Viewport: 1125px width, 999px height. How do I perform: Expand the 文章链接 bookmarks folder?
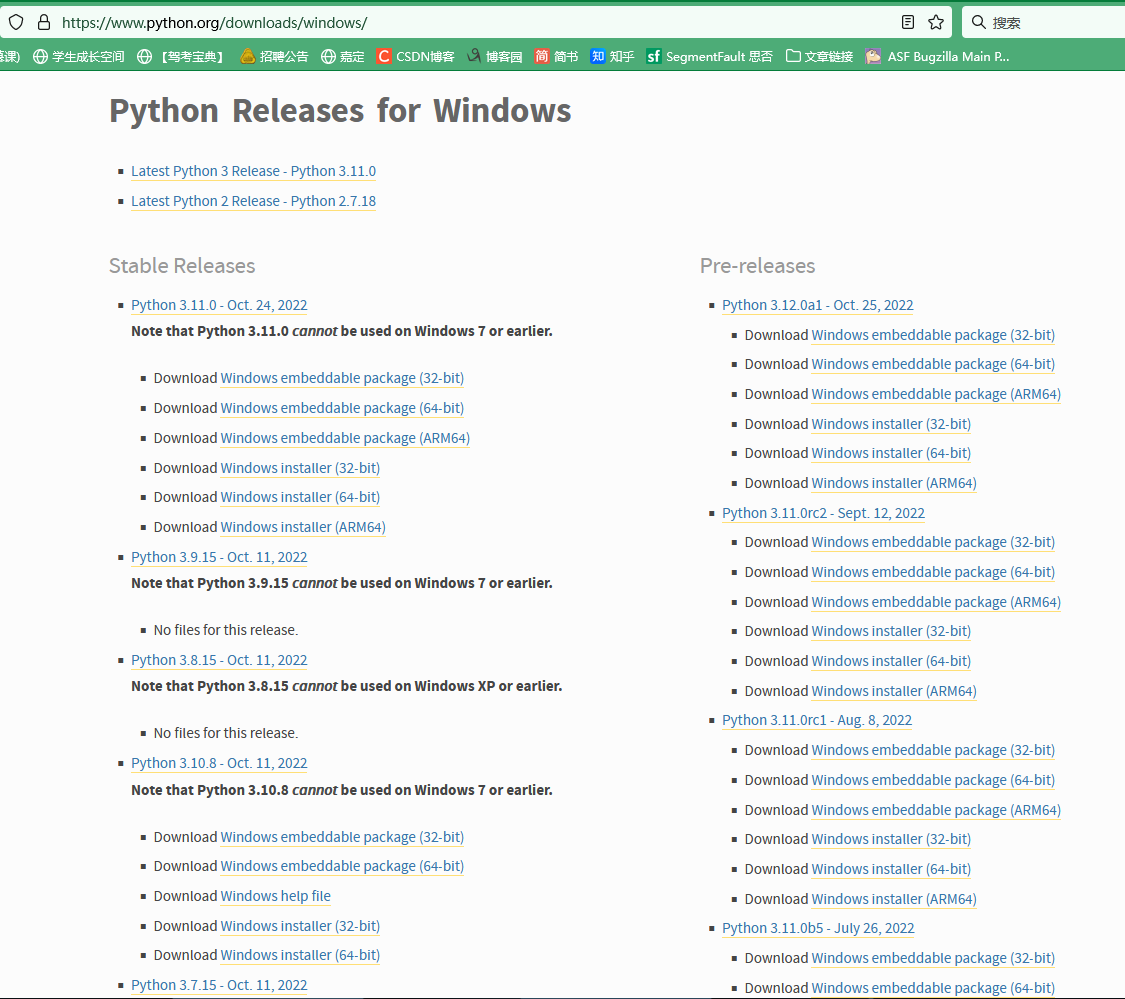pos(819,57)
